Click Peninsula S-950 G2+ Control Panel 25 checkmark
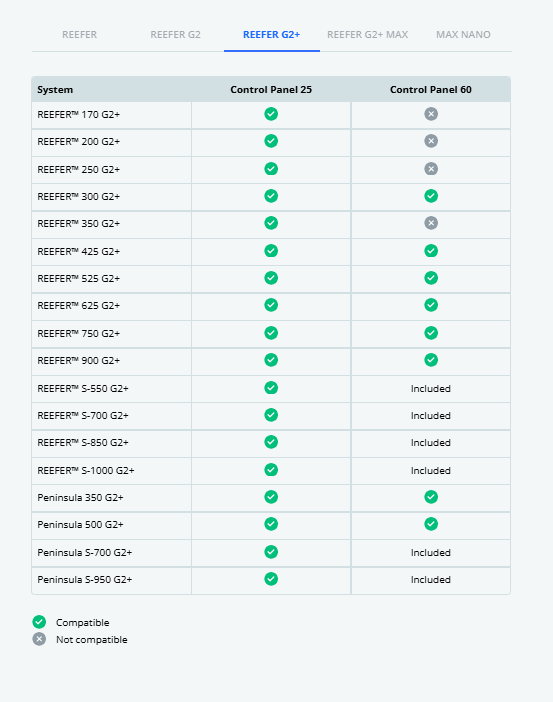Image resolution: width=553 pixels, height=702 pixels. point(271,579)
